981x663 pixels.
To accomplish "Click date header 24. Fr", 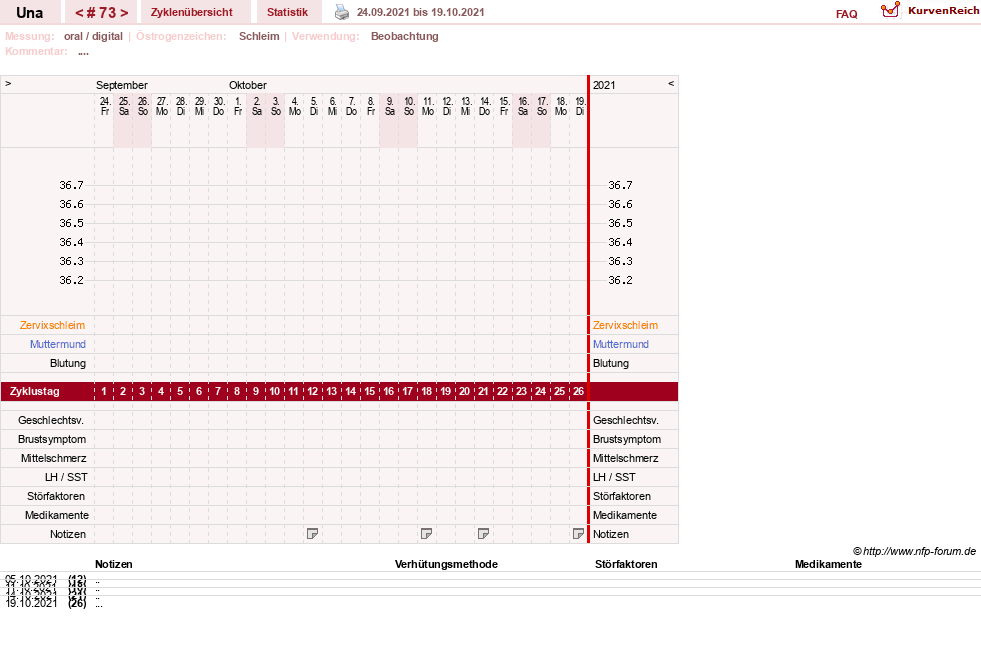I will (x=104, y=106).
